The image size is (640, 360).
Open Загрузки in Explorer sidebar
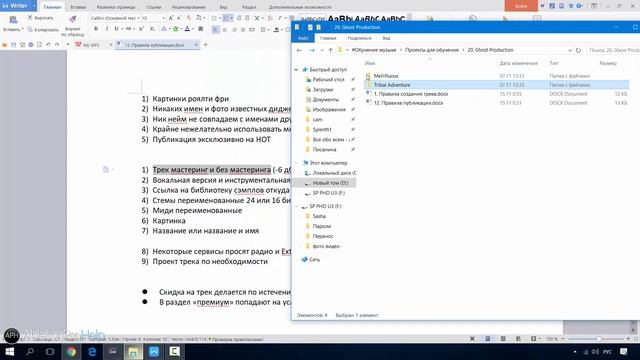click(x=323, y=89)
